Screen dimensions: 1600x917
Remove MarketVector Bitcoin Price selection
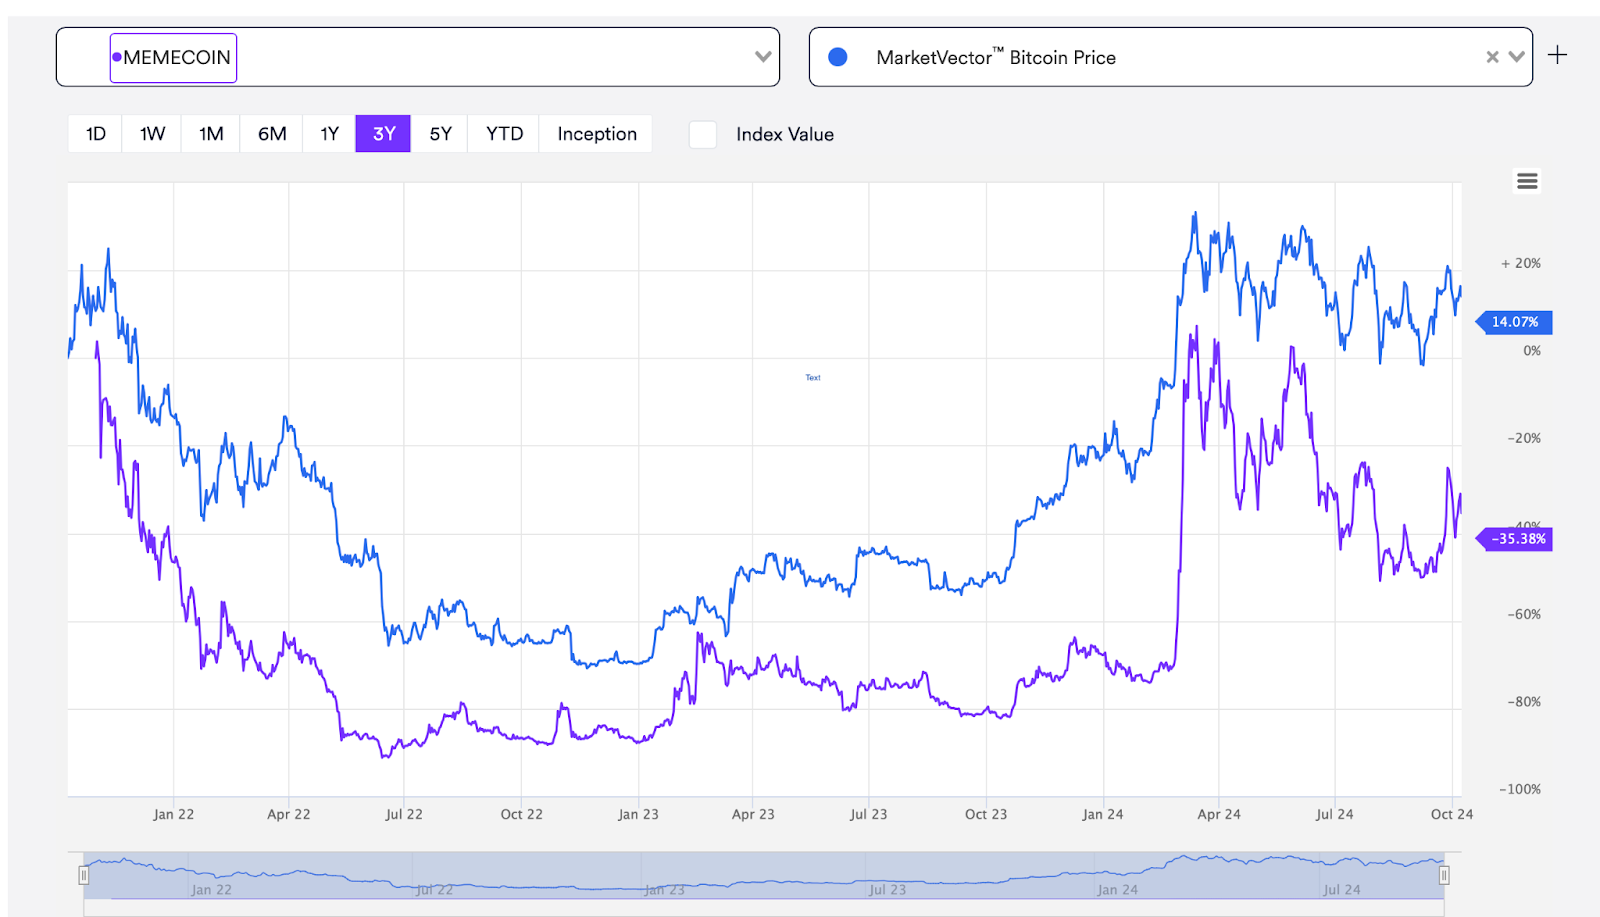1492,57
